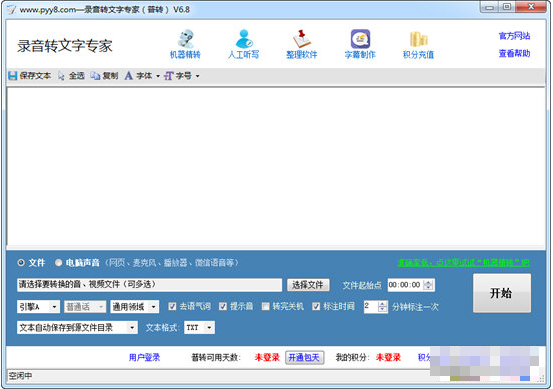553x389 pixels.
Task: Click the 保存文本 toolbar label
Action: [x=35, y=76]
